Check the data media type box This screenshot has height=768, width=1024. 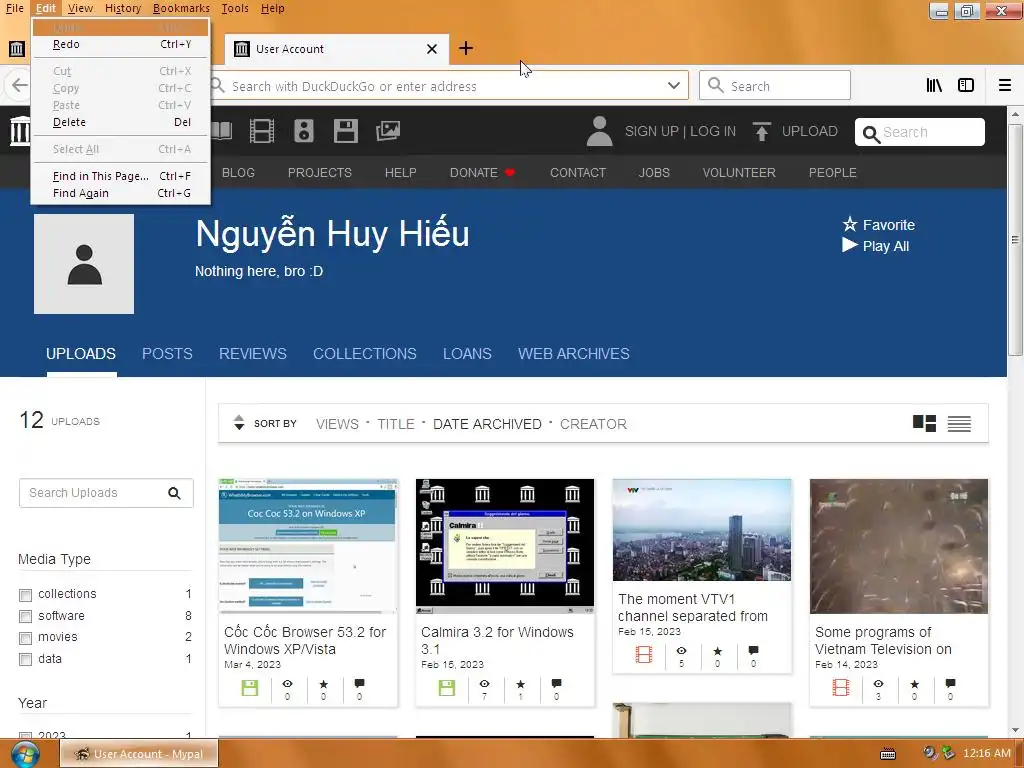(x=25, y=660)
